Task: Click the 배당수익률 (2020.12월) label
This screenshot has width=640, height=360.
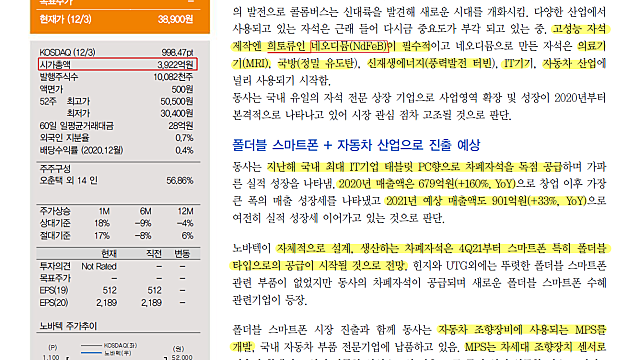Action: 81,150
